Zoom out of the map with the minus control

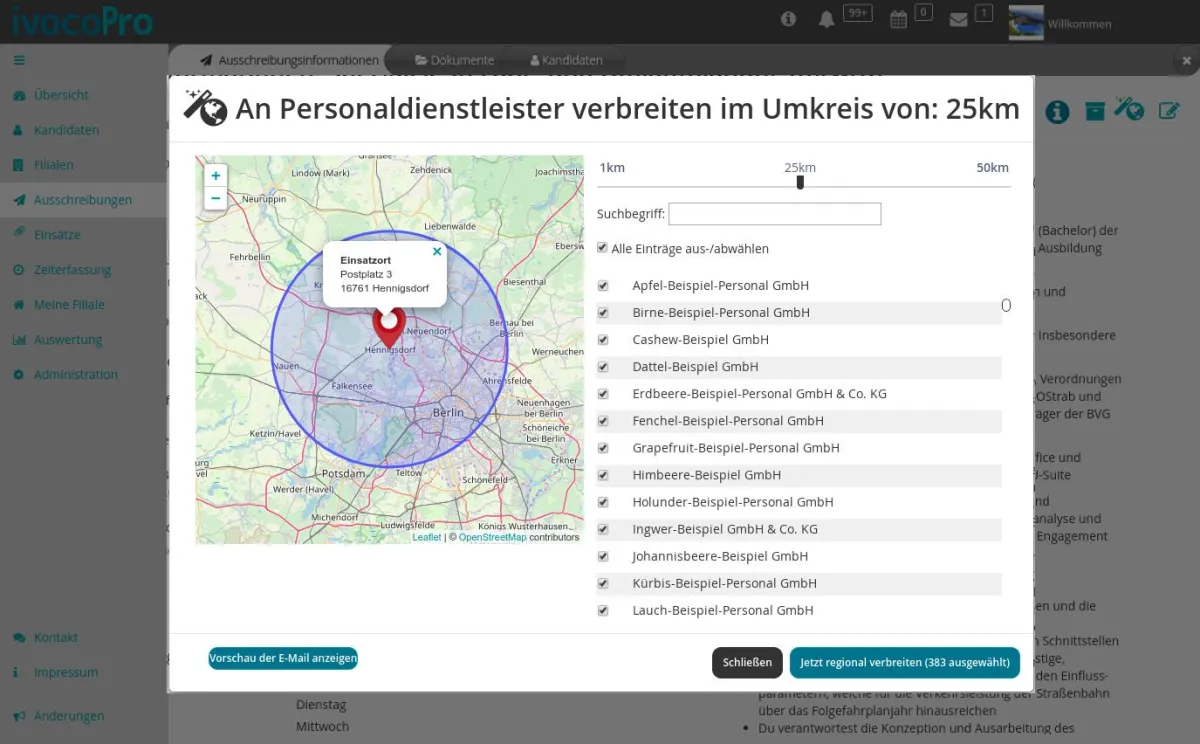click(x=215, y=198)
